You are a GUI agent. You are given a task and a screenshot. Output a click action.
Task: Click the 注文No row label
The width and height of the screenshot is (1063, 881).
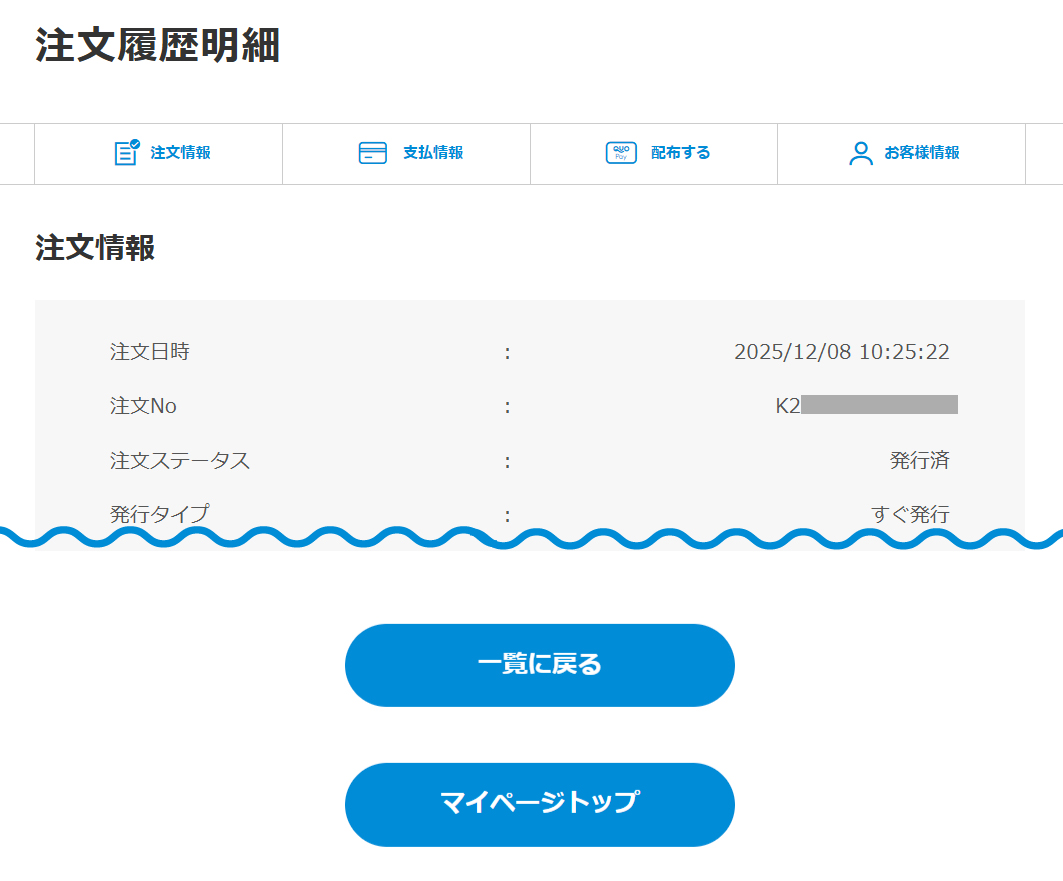(x=143, y=406)
